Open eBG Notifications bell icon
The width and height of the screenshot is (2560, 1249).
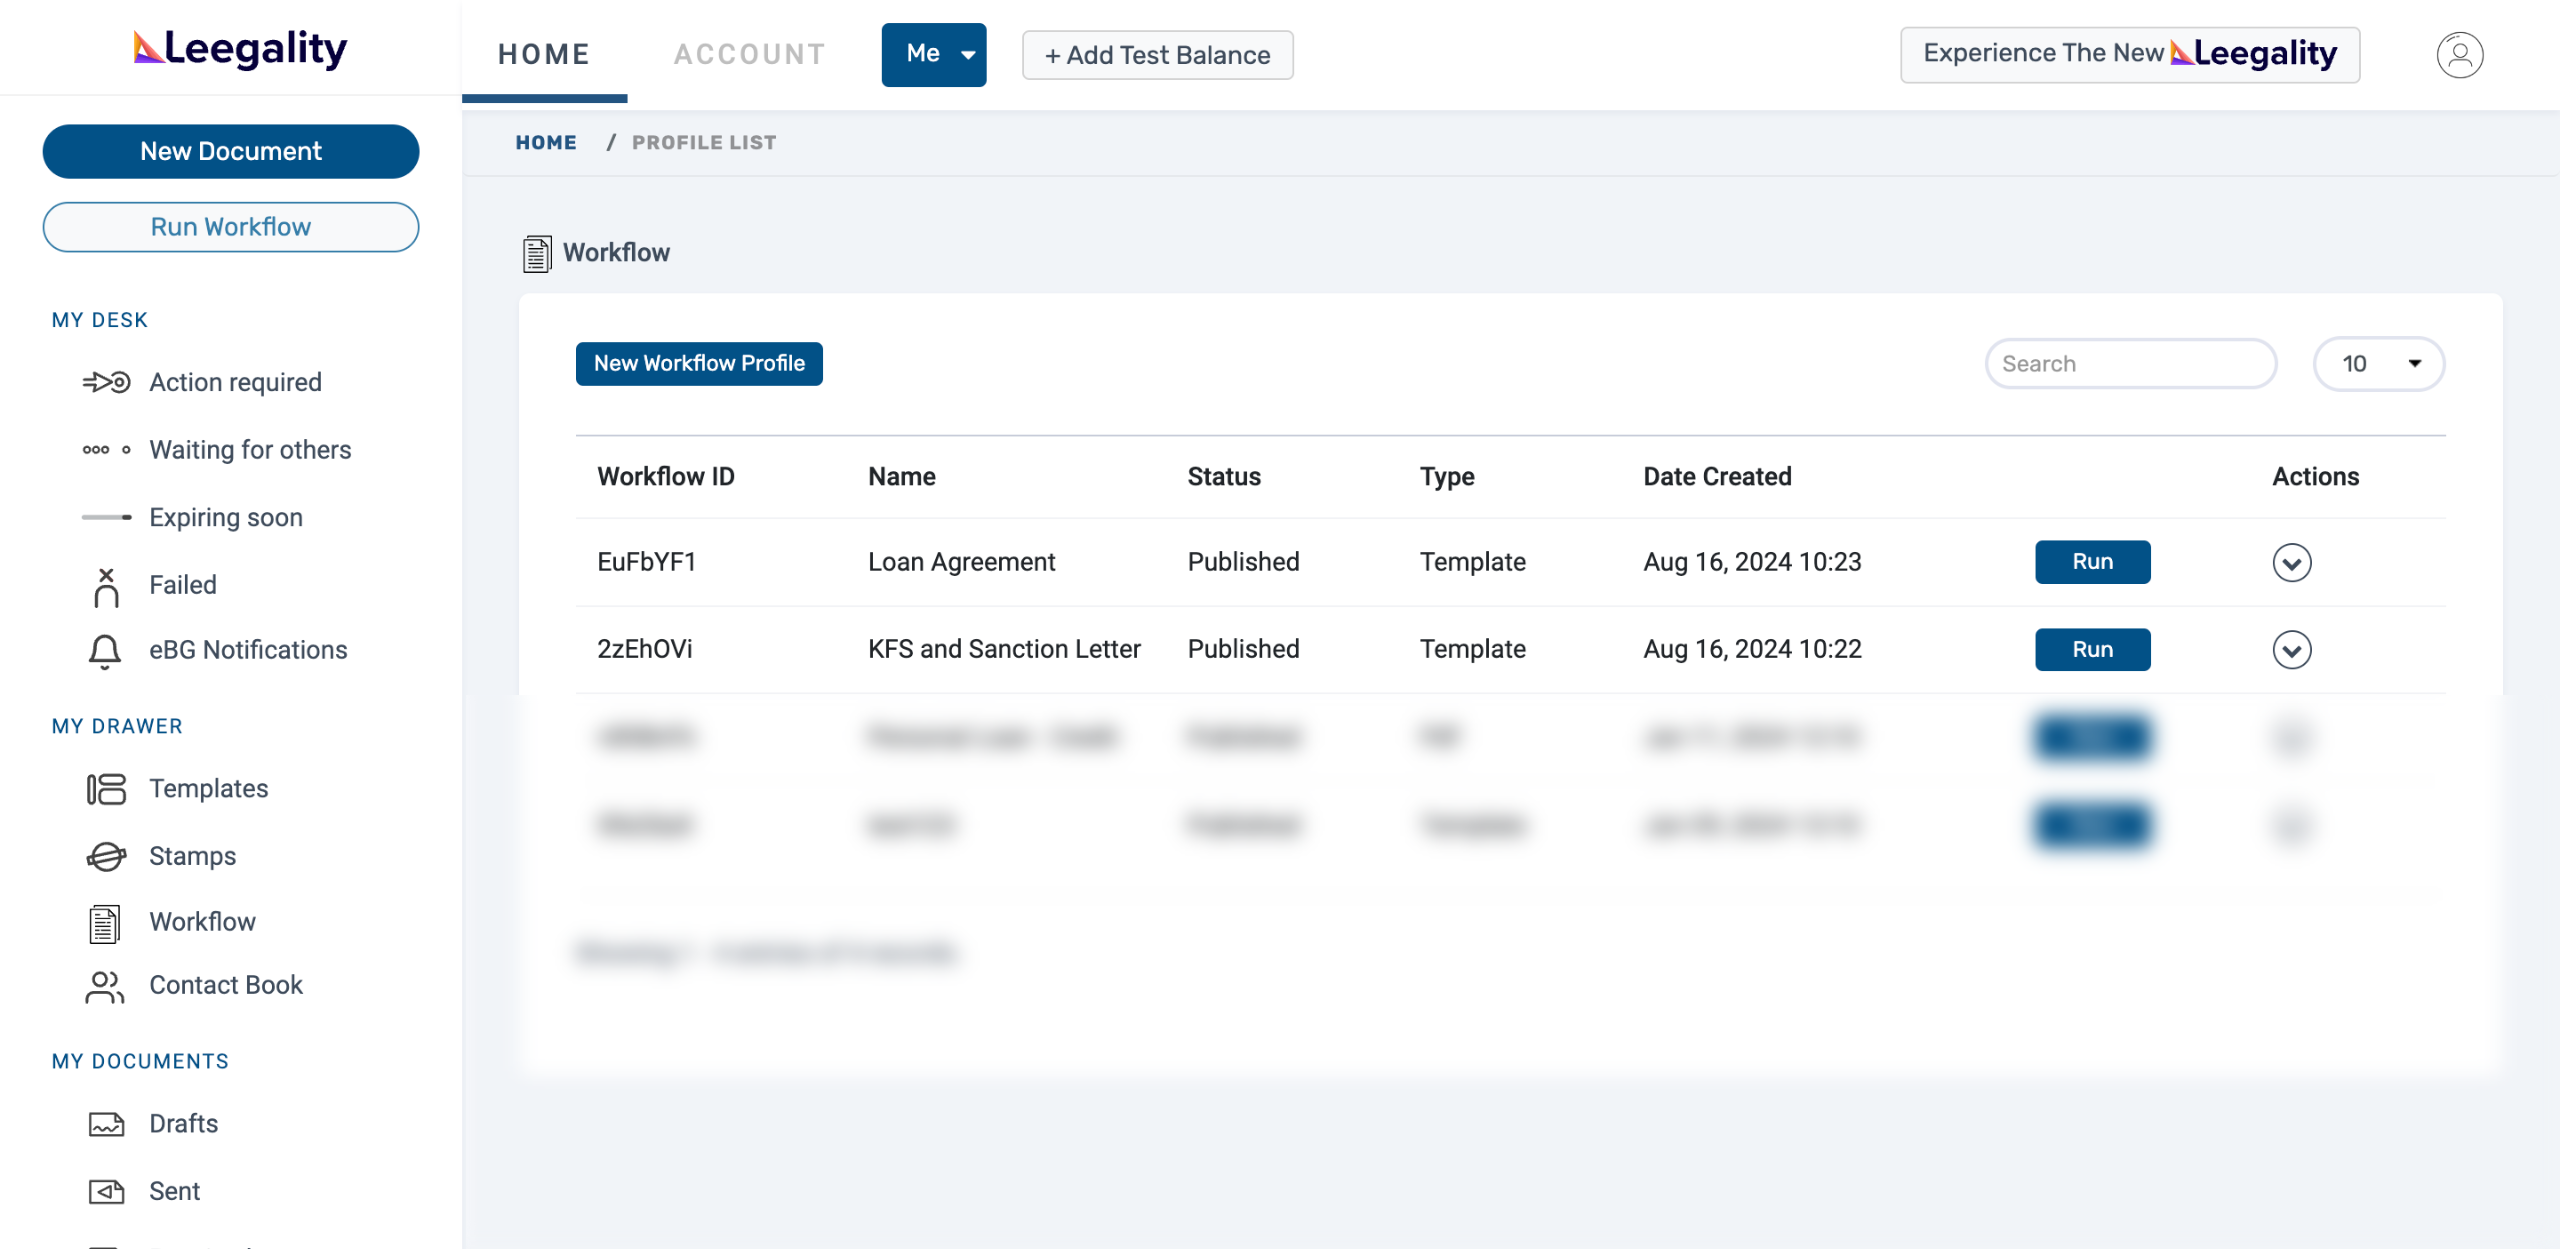tap(105, 651)
